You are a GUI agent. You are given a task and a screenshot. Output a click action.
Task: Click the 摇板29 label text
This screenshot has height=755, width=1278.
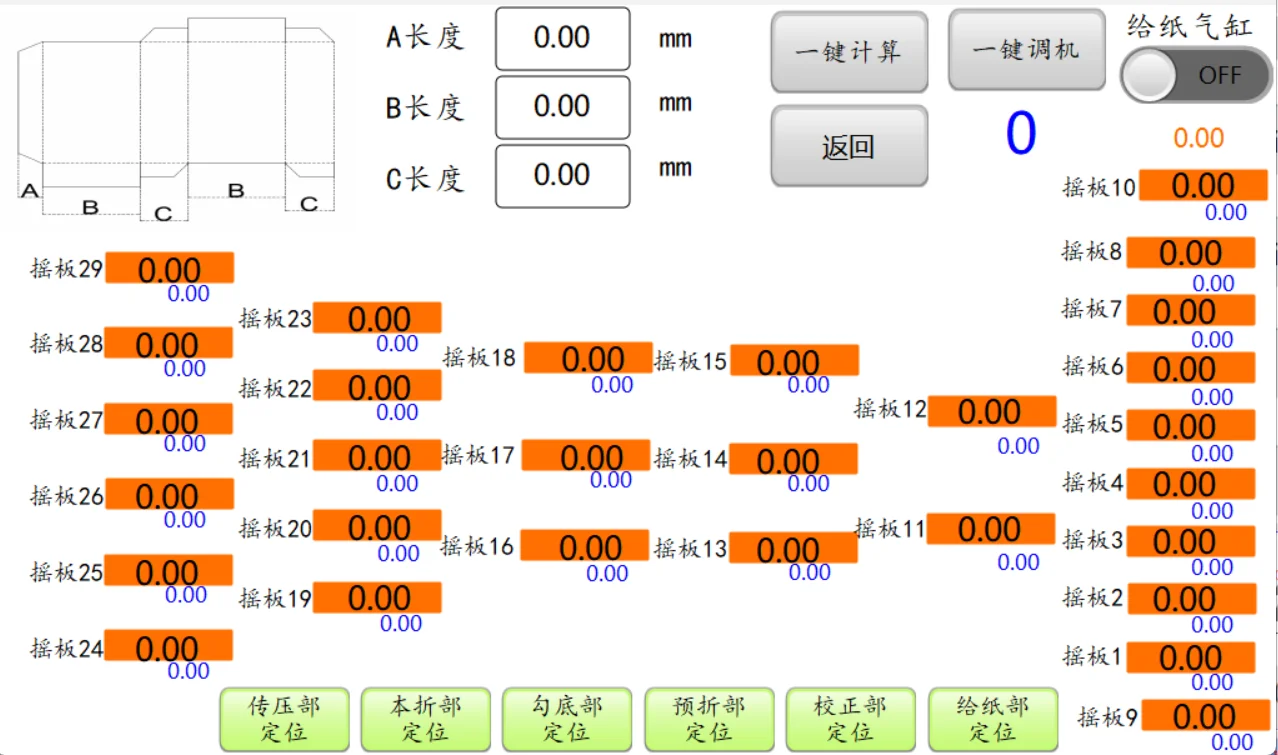pos(67,268)
